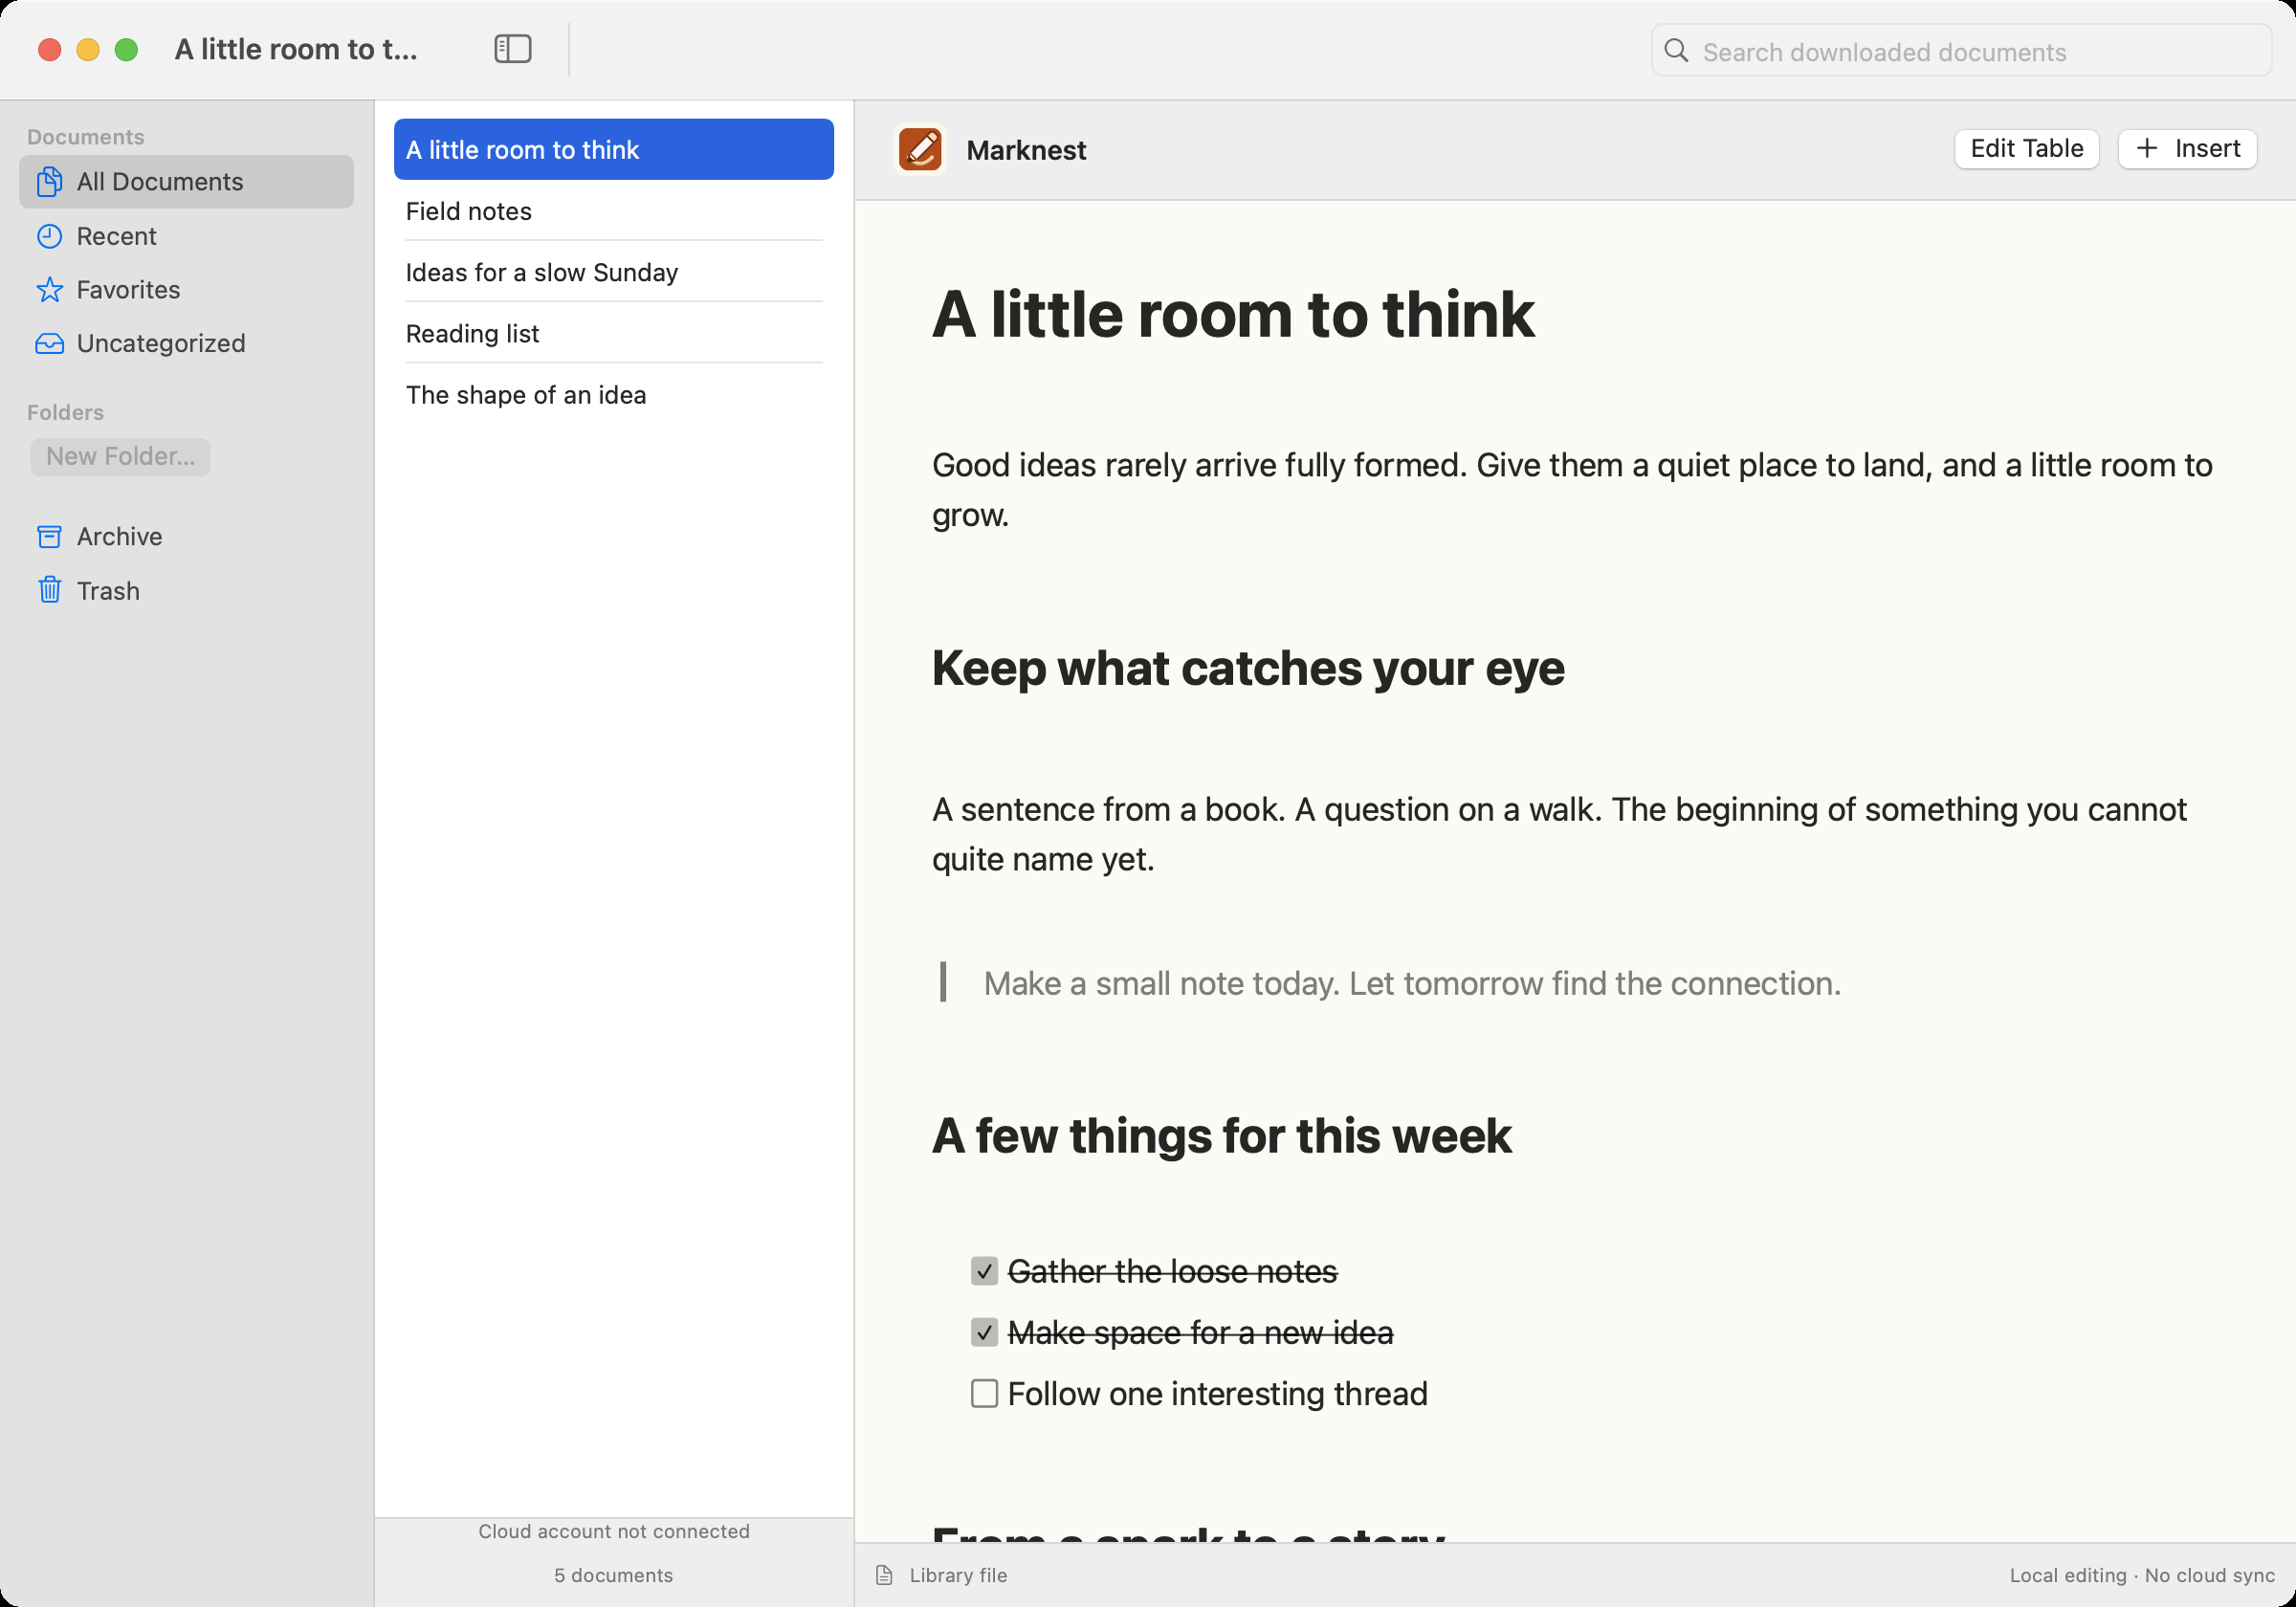Click the Archive box icon
The height and width of the screenshot is (1607, 2296).
coord(49,537)
